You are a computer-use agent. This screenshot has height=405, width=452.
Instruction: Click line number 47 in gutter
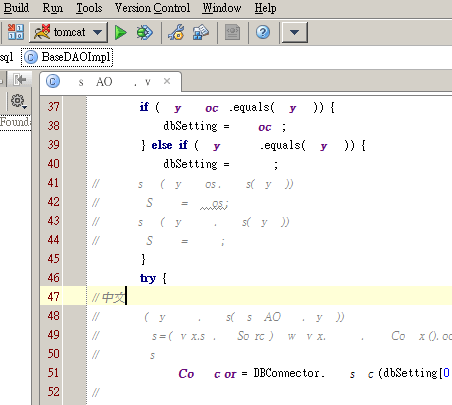point(53,297)
